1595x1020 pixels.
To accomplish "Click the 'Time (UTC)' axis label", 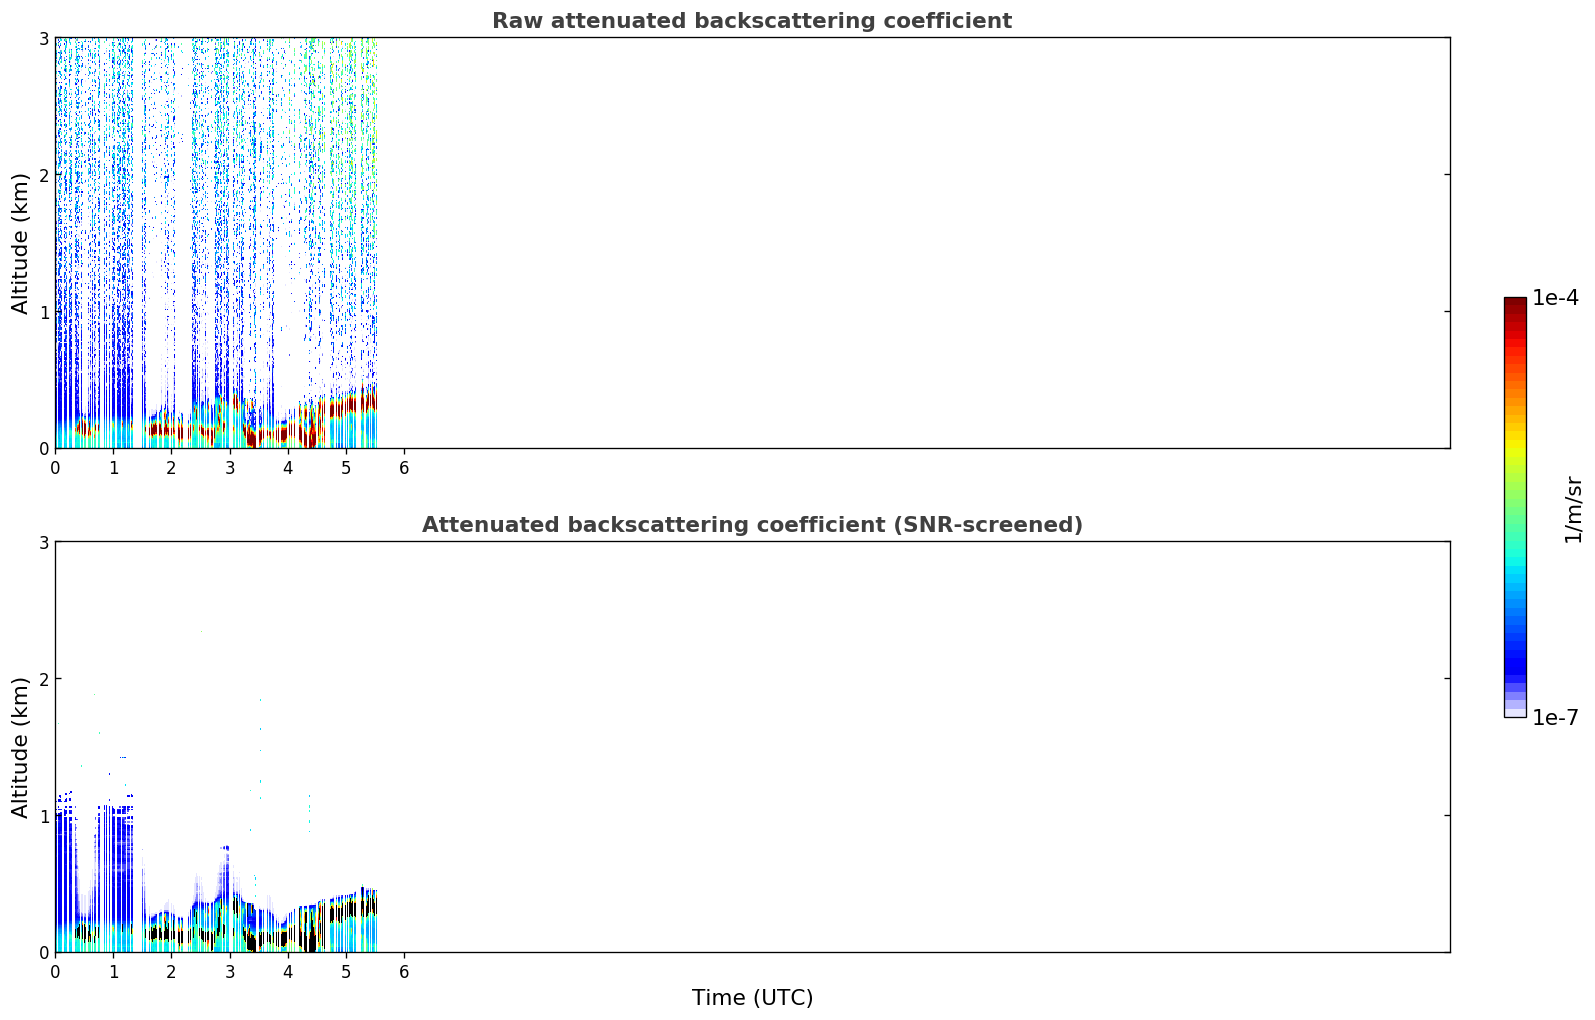I will coord(752,998).
